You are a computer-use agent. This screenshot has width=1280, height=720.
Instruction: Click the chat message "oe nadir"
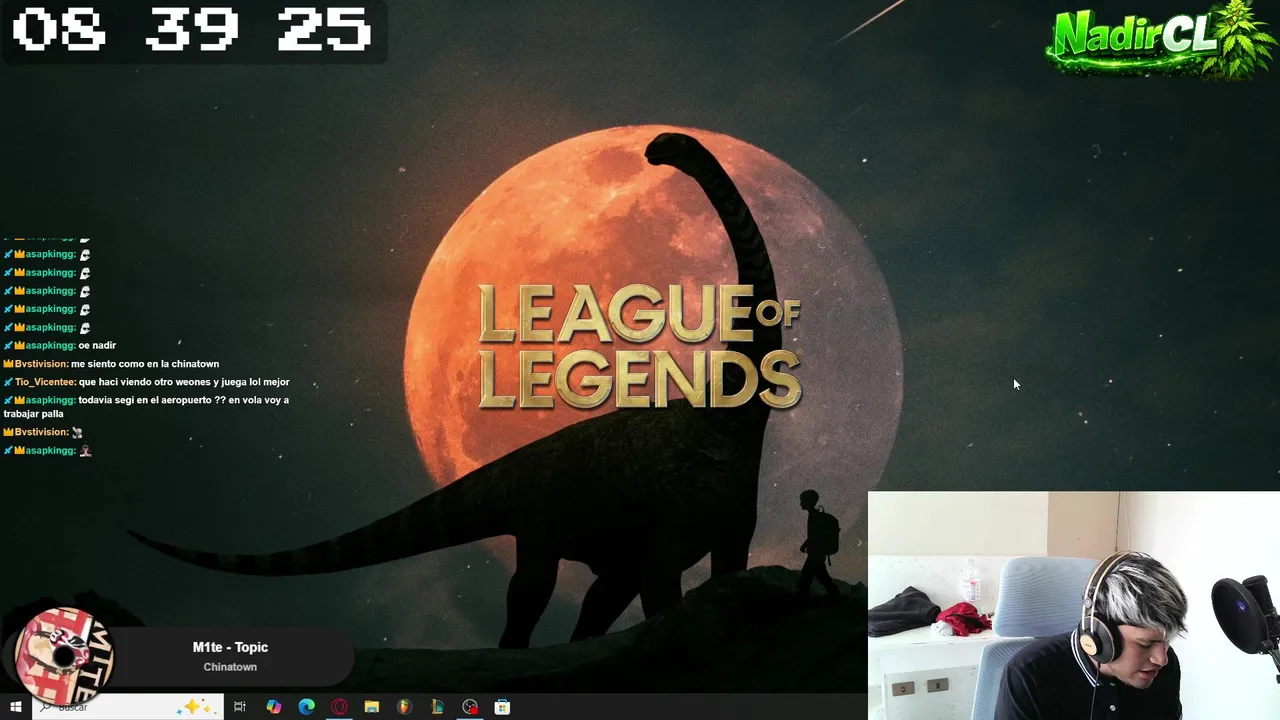tap(97, 346)
